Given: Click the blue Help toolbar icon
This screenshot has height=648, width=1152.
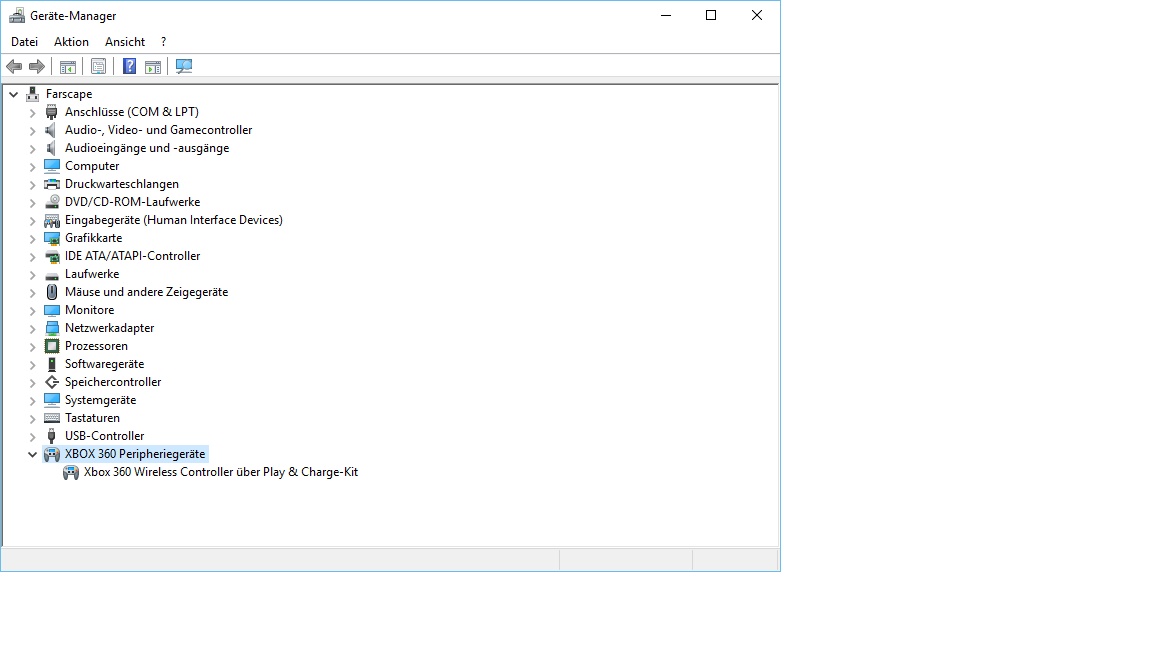Looking at the screenshot, I should [129, 67].
